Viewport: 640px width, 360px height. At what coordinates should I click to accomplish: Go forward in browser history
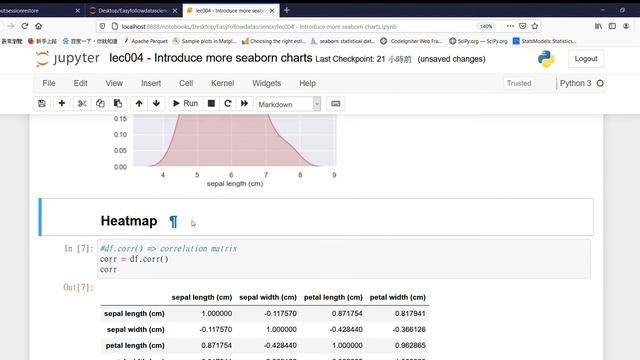pyautogui.click(x=11, y=26)
